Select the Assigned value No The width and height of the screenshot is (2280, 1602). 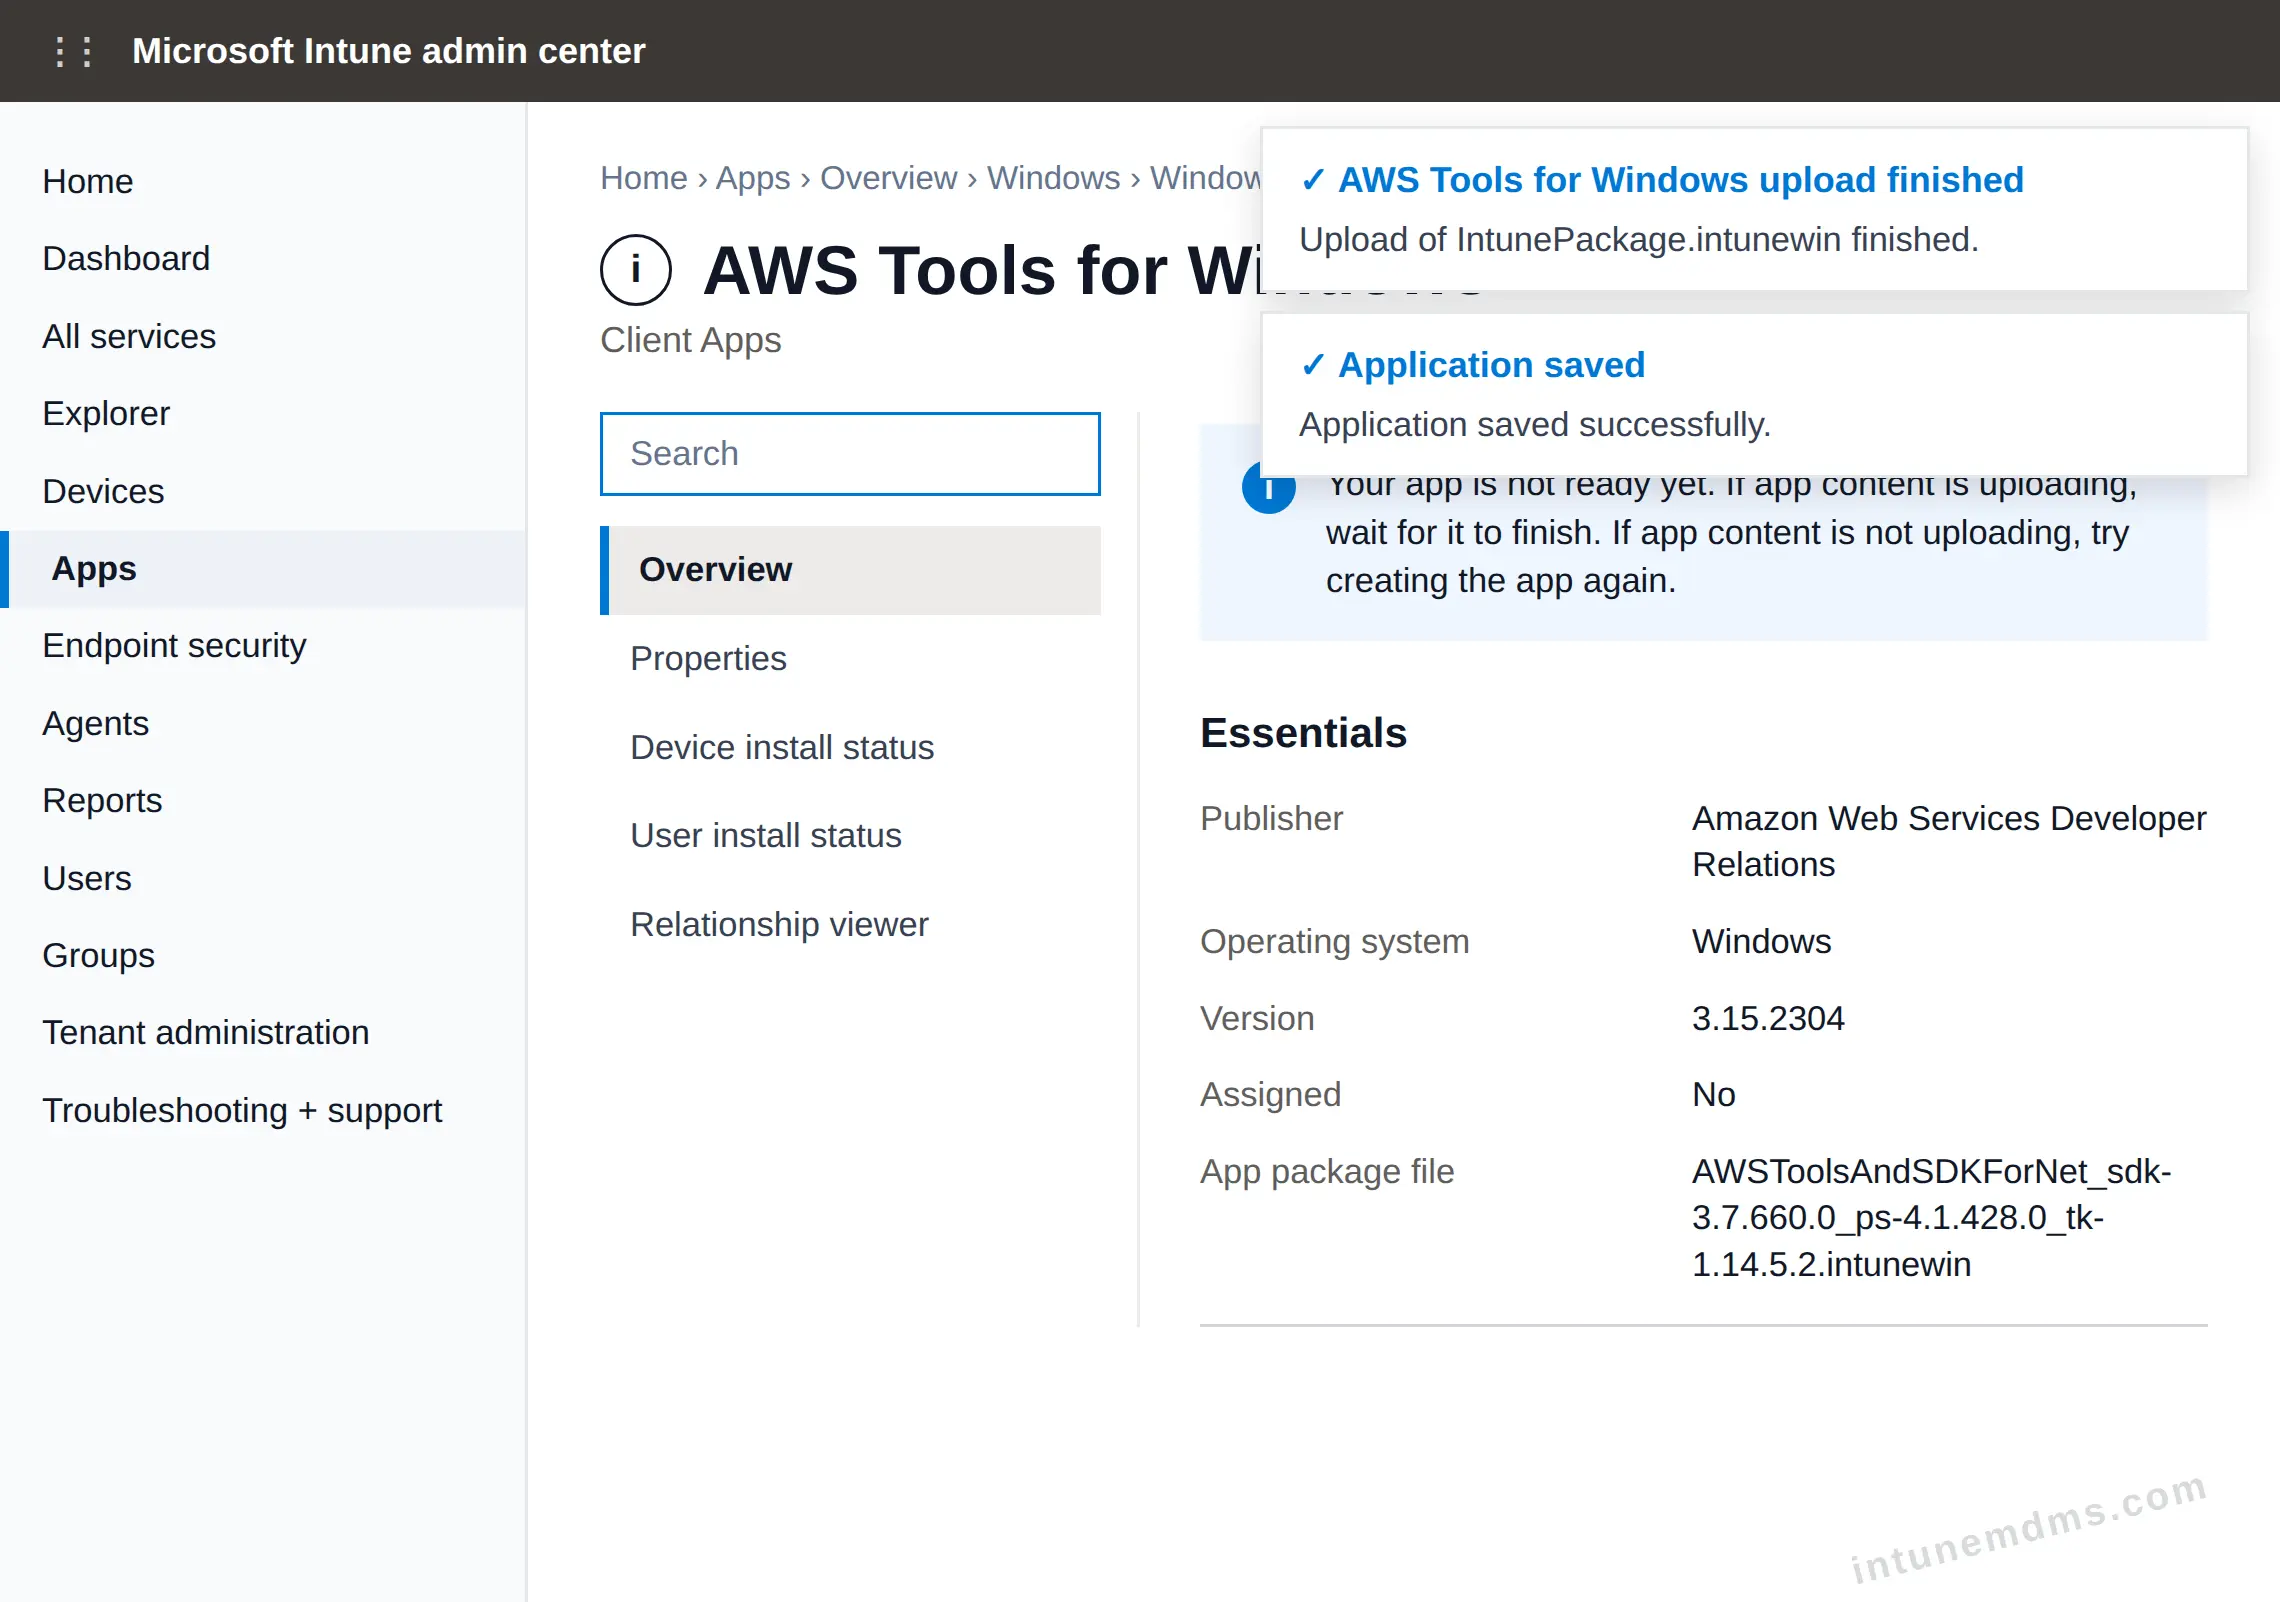pyautogui.click(x=1714, y=1094)
